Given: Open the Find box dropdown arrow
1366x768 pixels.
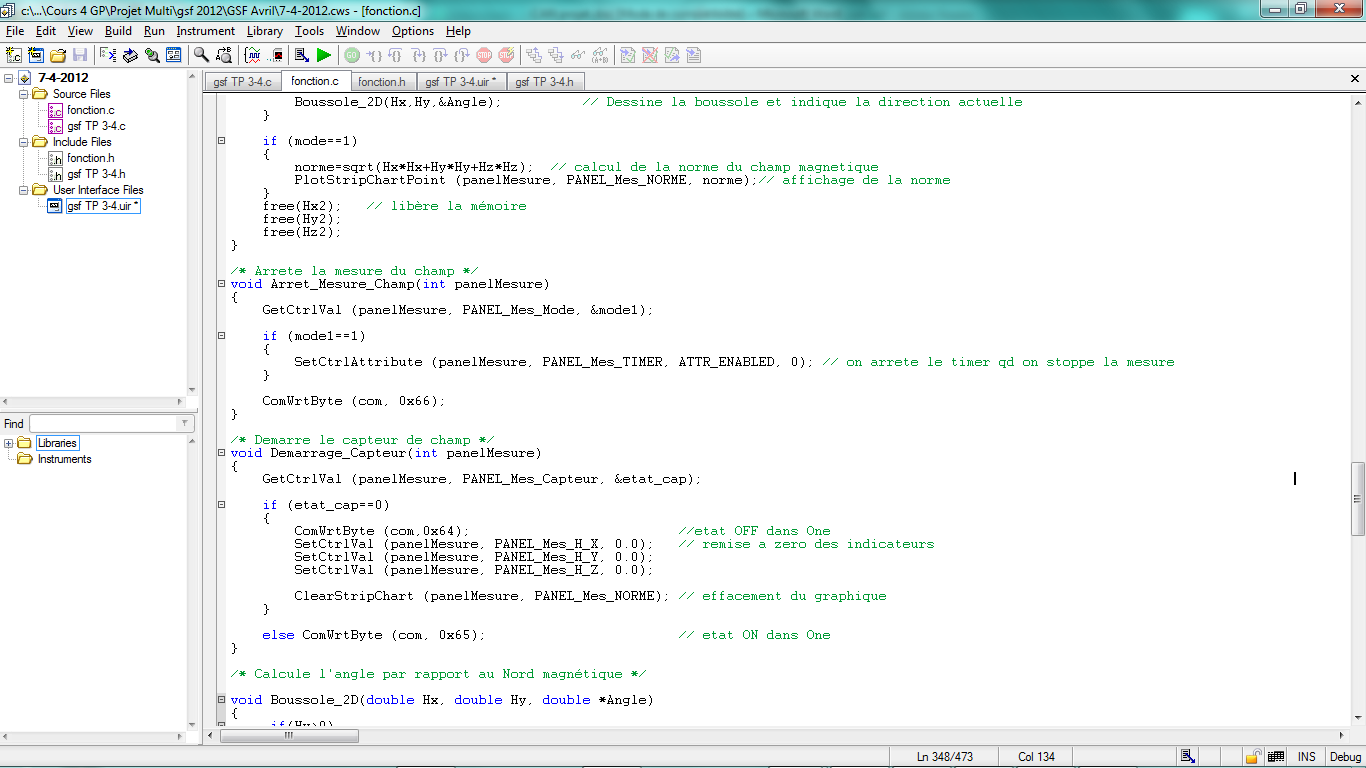Looking at the screenshot, I should pyautogui.click(x=184, y=424).
